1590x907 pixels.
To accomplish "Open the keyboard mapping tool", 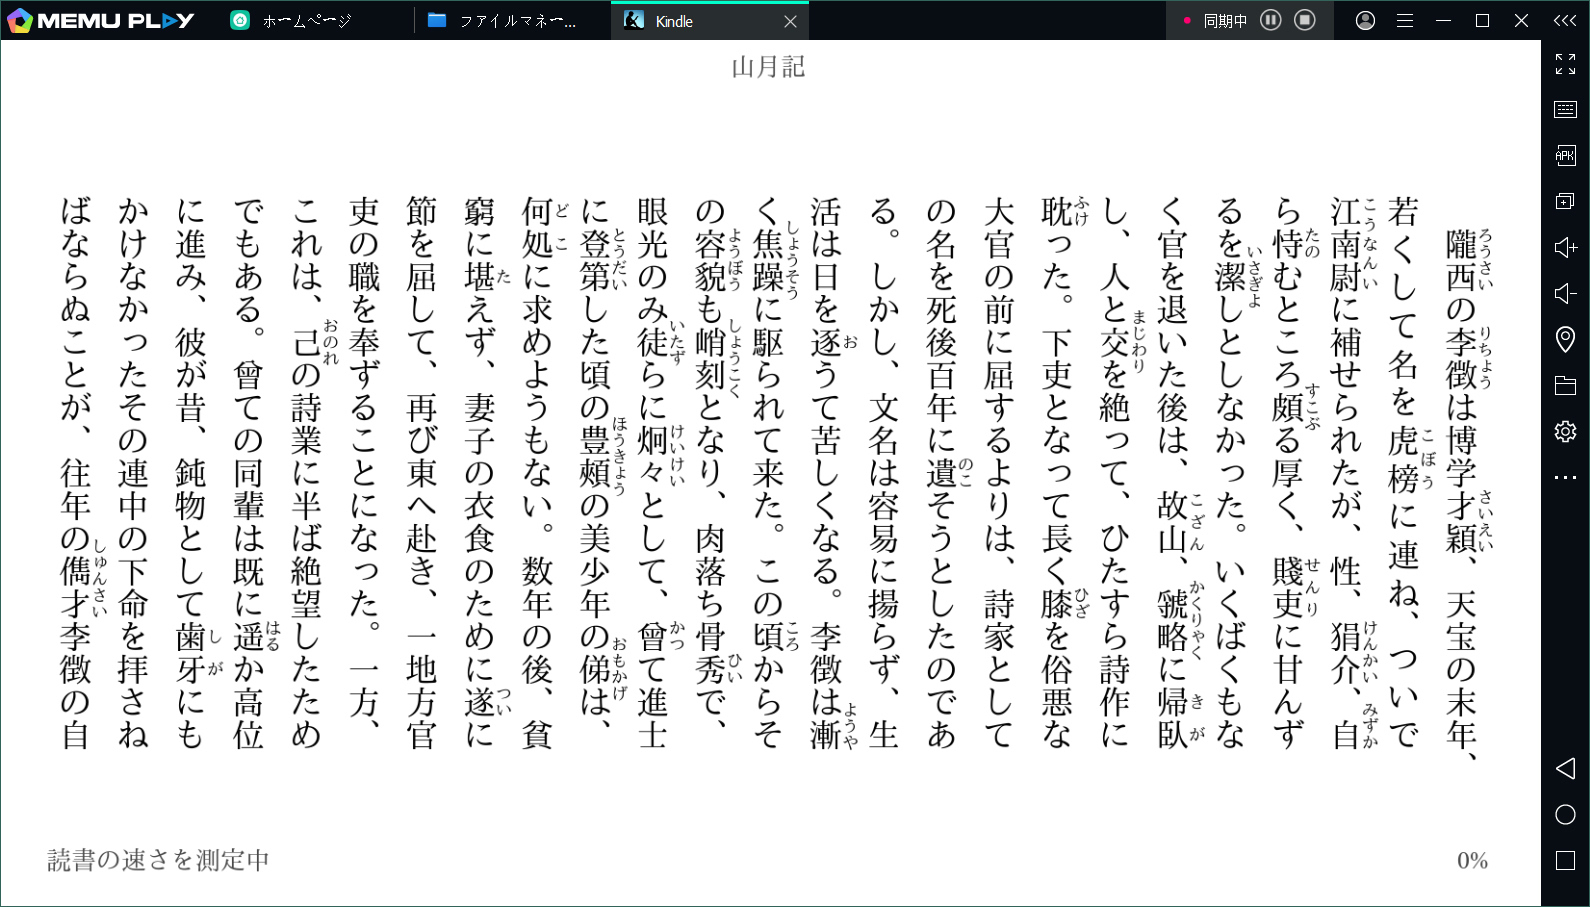I will [x=1566, y=110].
